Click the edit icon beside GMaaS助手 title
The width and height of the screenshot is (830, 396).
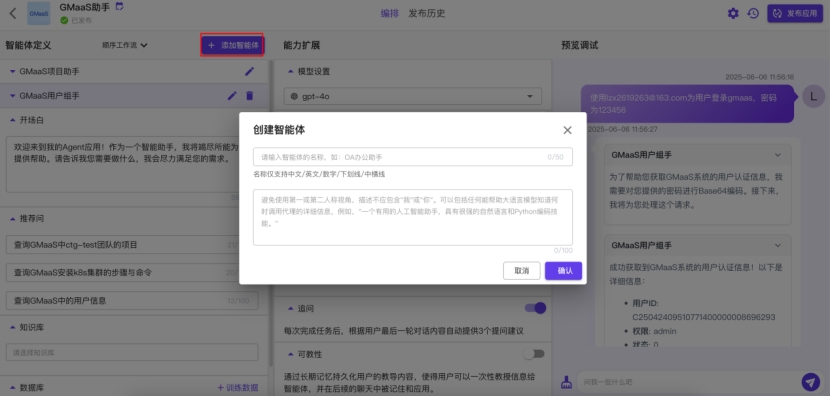pos(120,6)
